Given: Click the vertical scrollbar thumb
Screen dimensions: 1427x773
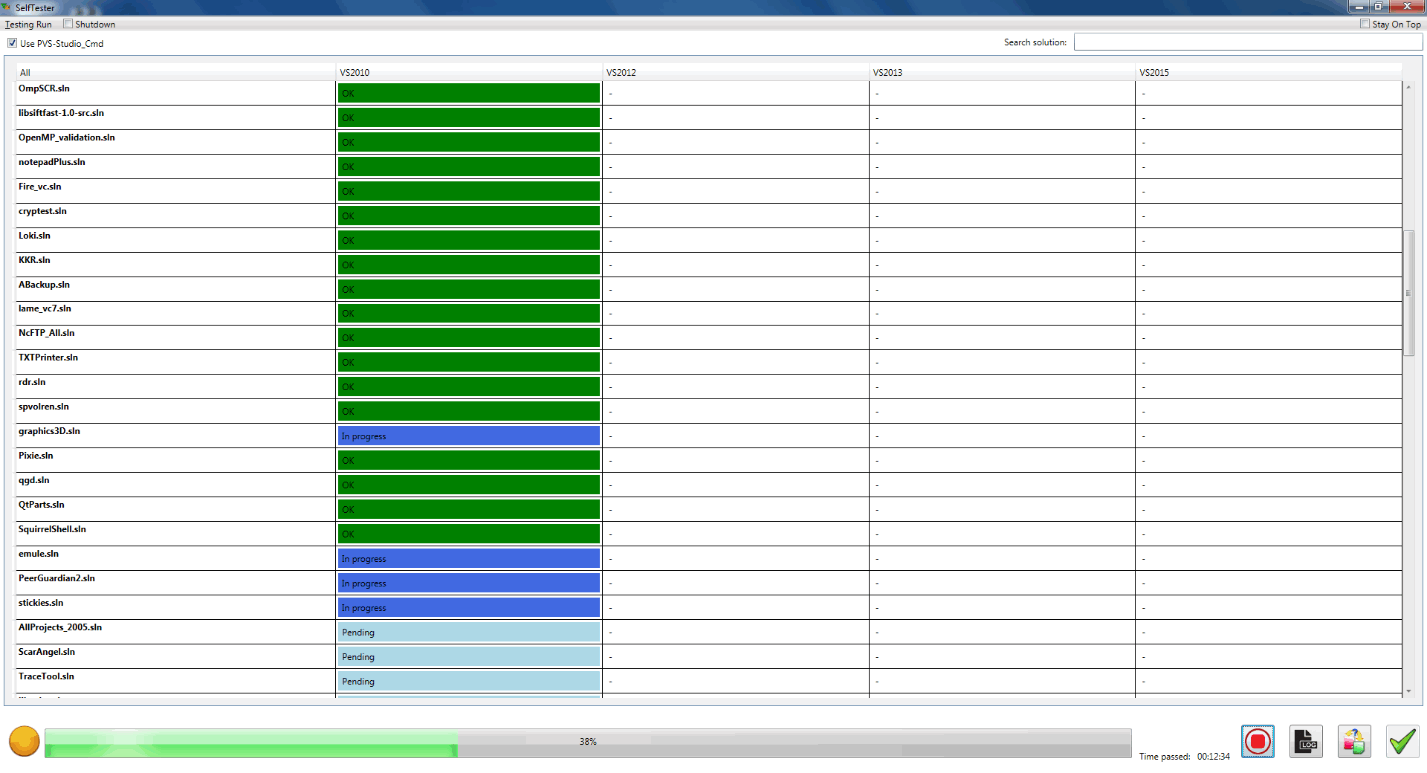Looking at the screenshot, I should [1410, 292].
